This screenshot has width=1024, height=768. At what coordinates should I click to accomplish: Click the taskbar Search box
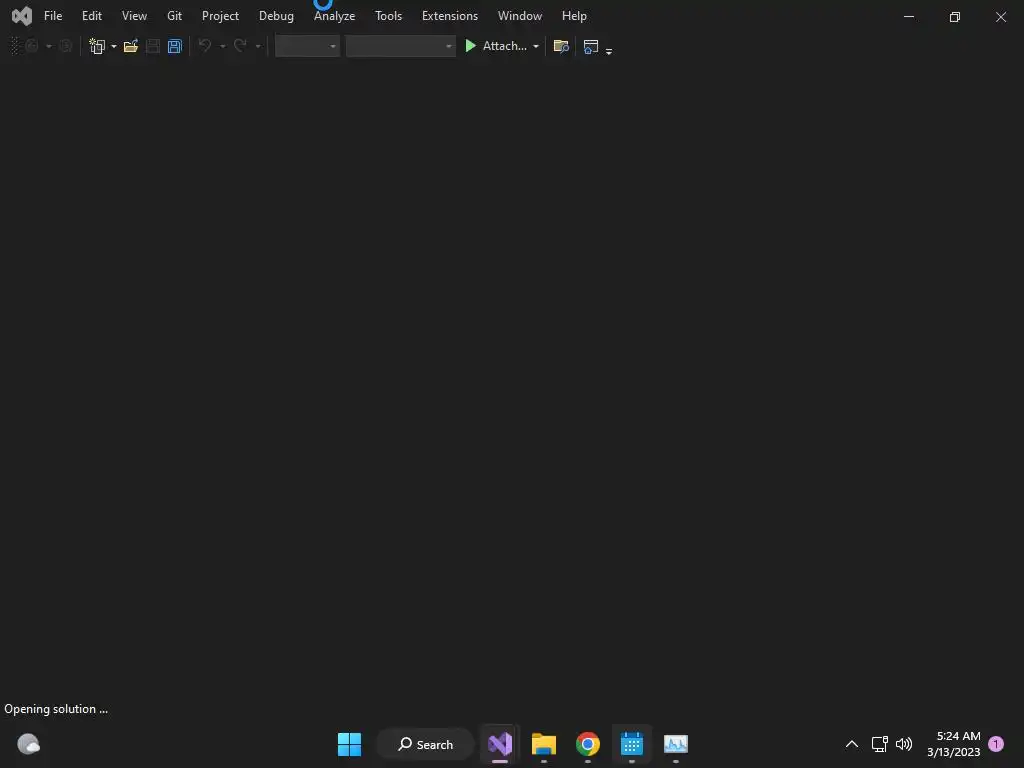[x=425, y=744]
